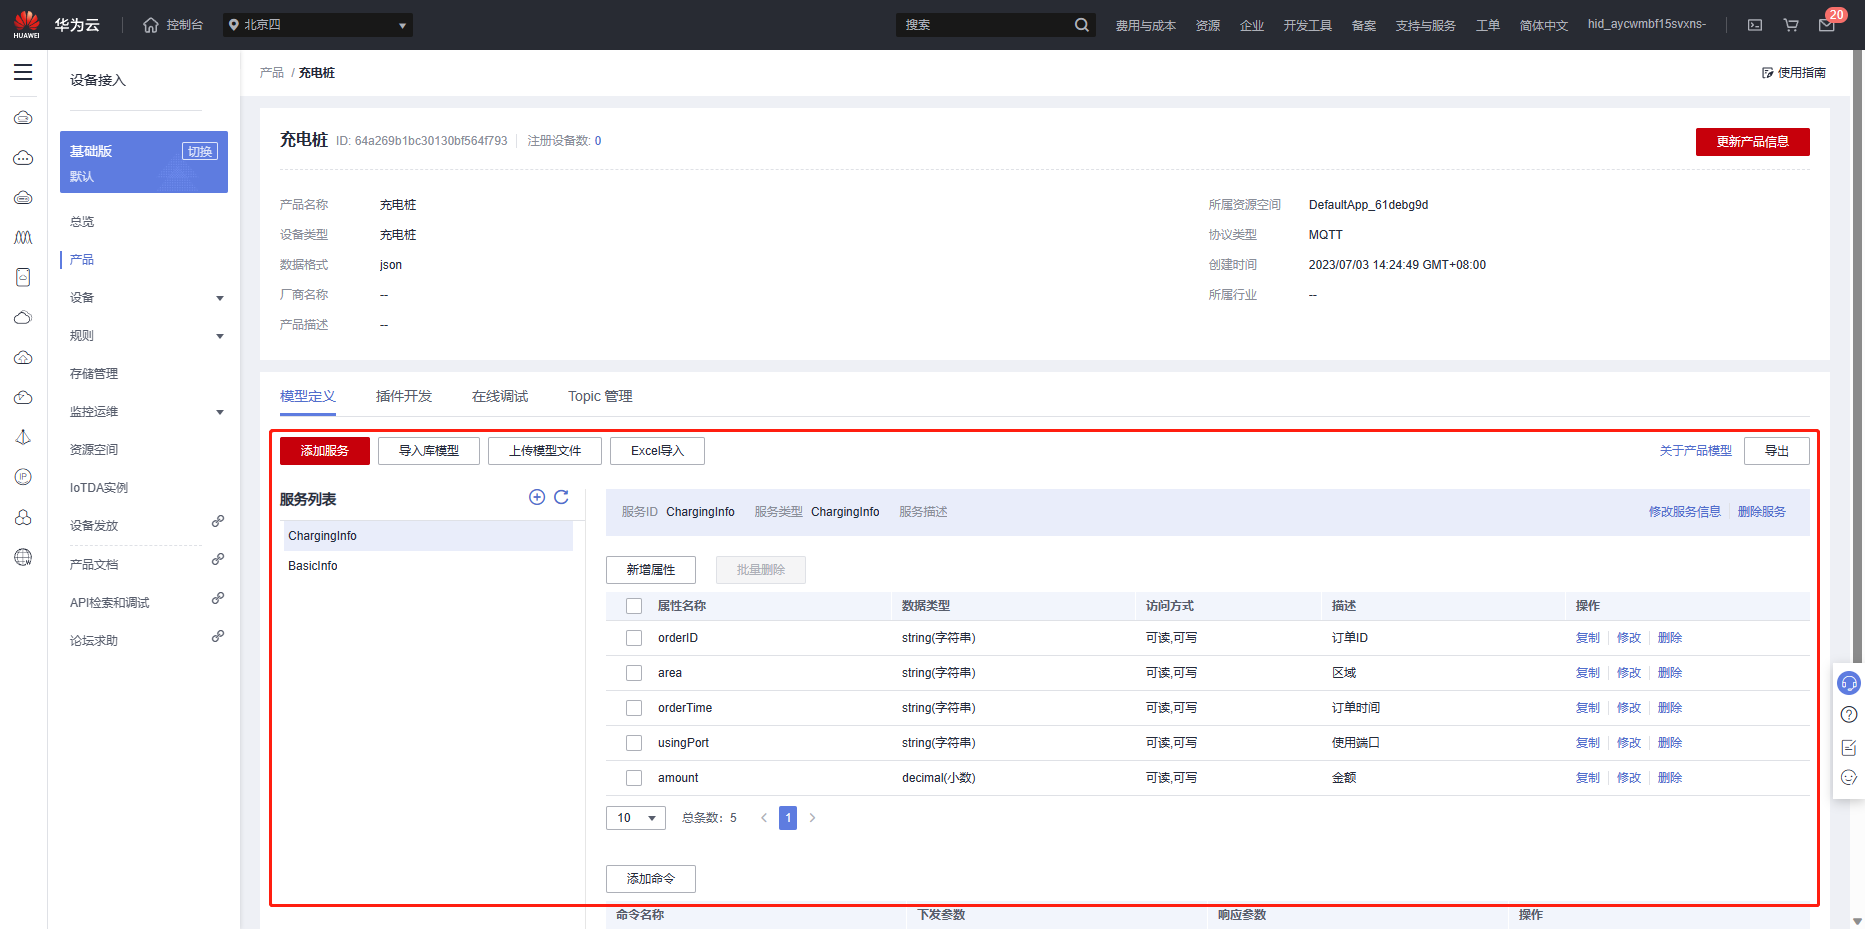Switch to the 插件开发 tab
1865x929 pixels.
404,396
